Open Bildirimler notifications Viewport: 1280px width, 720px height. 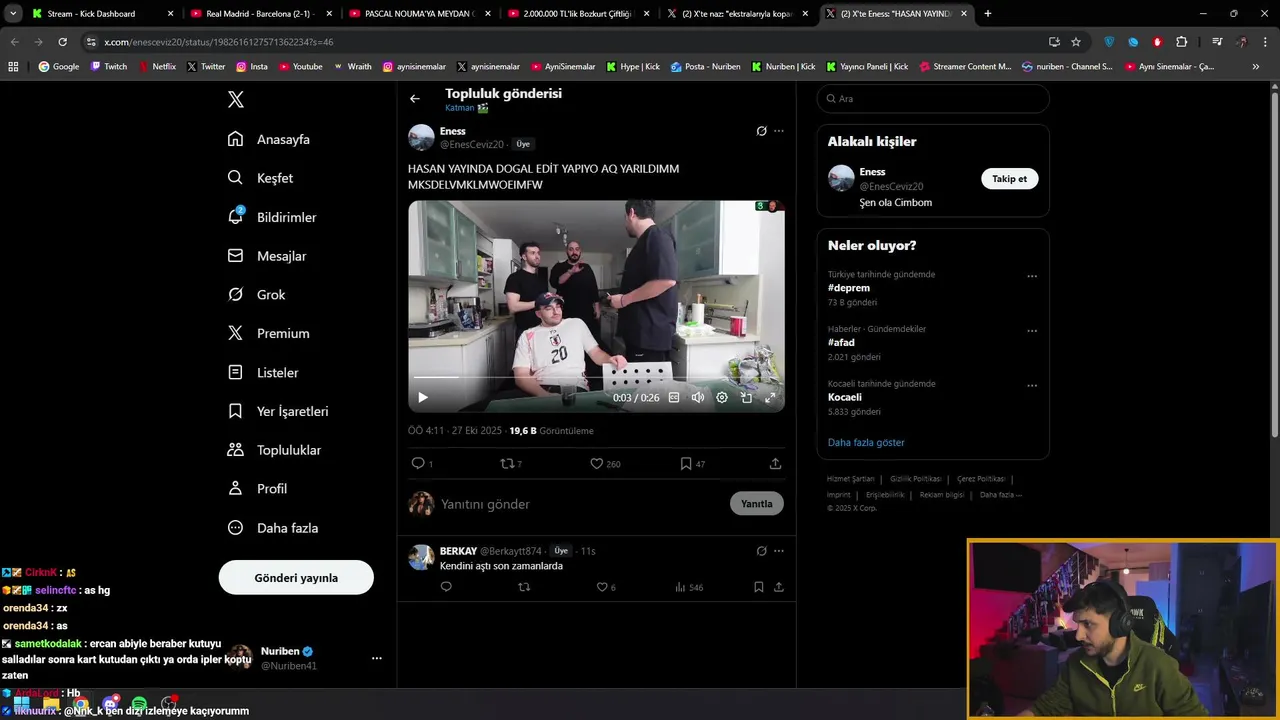tap(272, 217)
